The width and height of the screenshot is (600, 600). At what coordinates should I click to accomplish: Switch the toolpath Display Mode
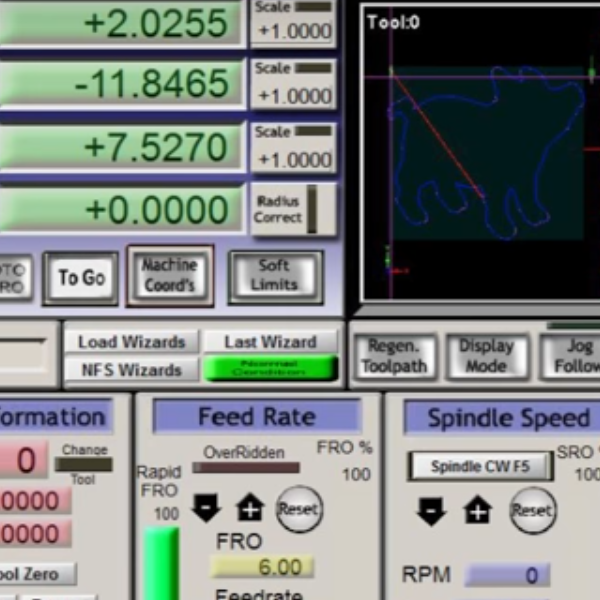[x=487, y=357]
